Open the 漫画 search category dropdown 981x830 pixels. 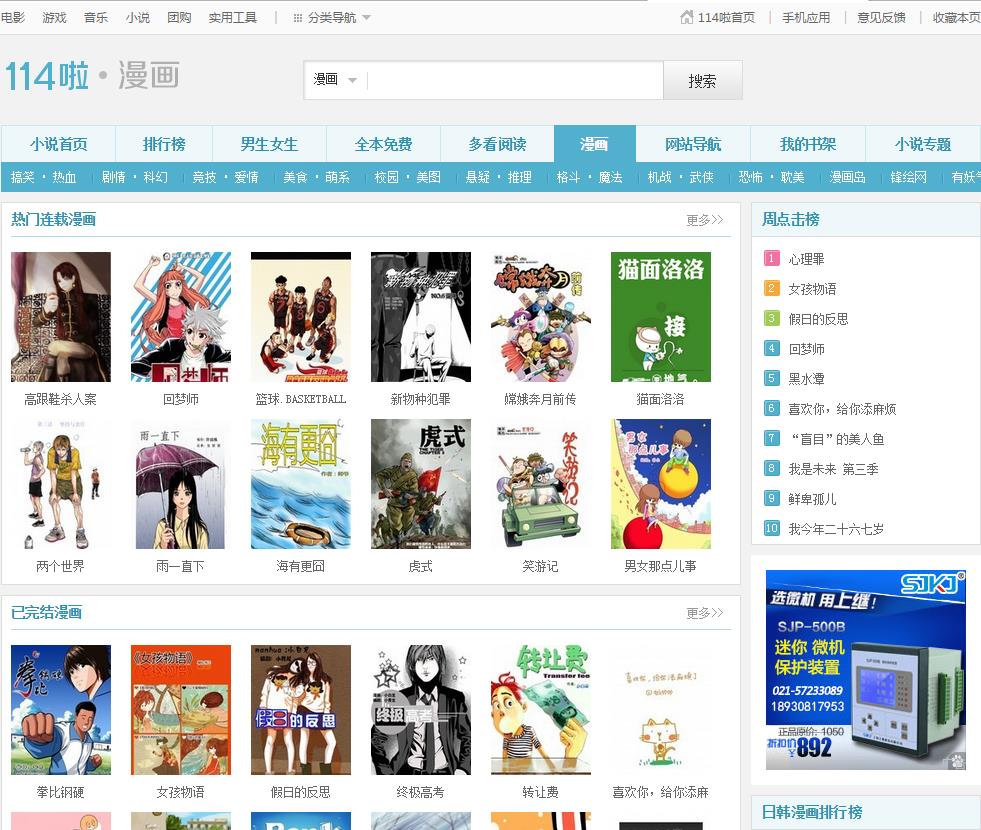coord(335,79)
